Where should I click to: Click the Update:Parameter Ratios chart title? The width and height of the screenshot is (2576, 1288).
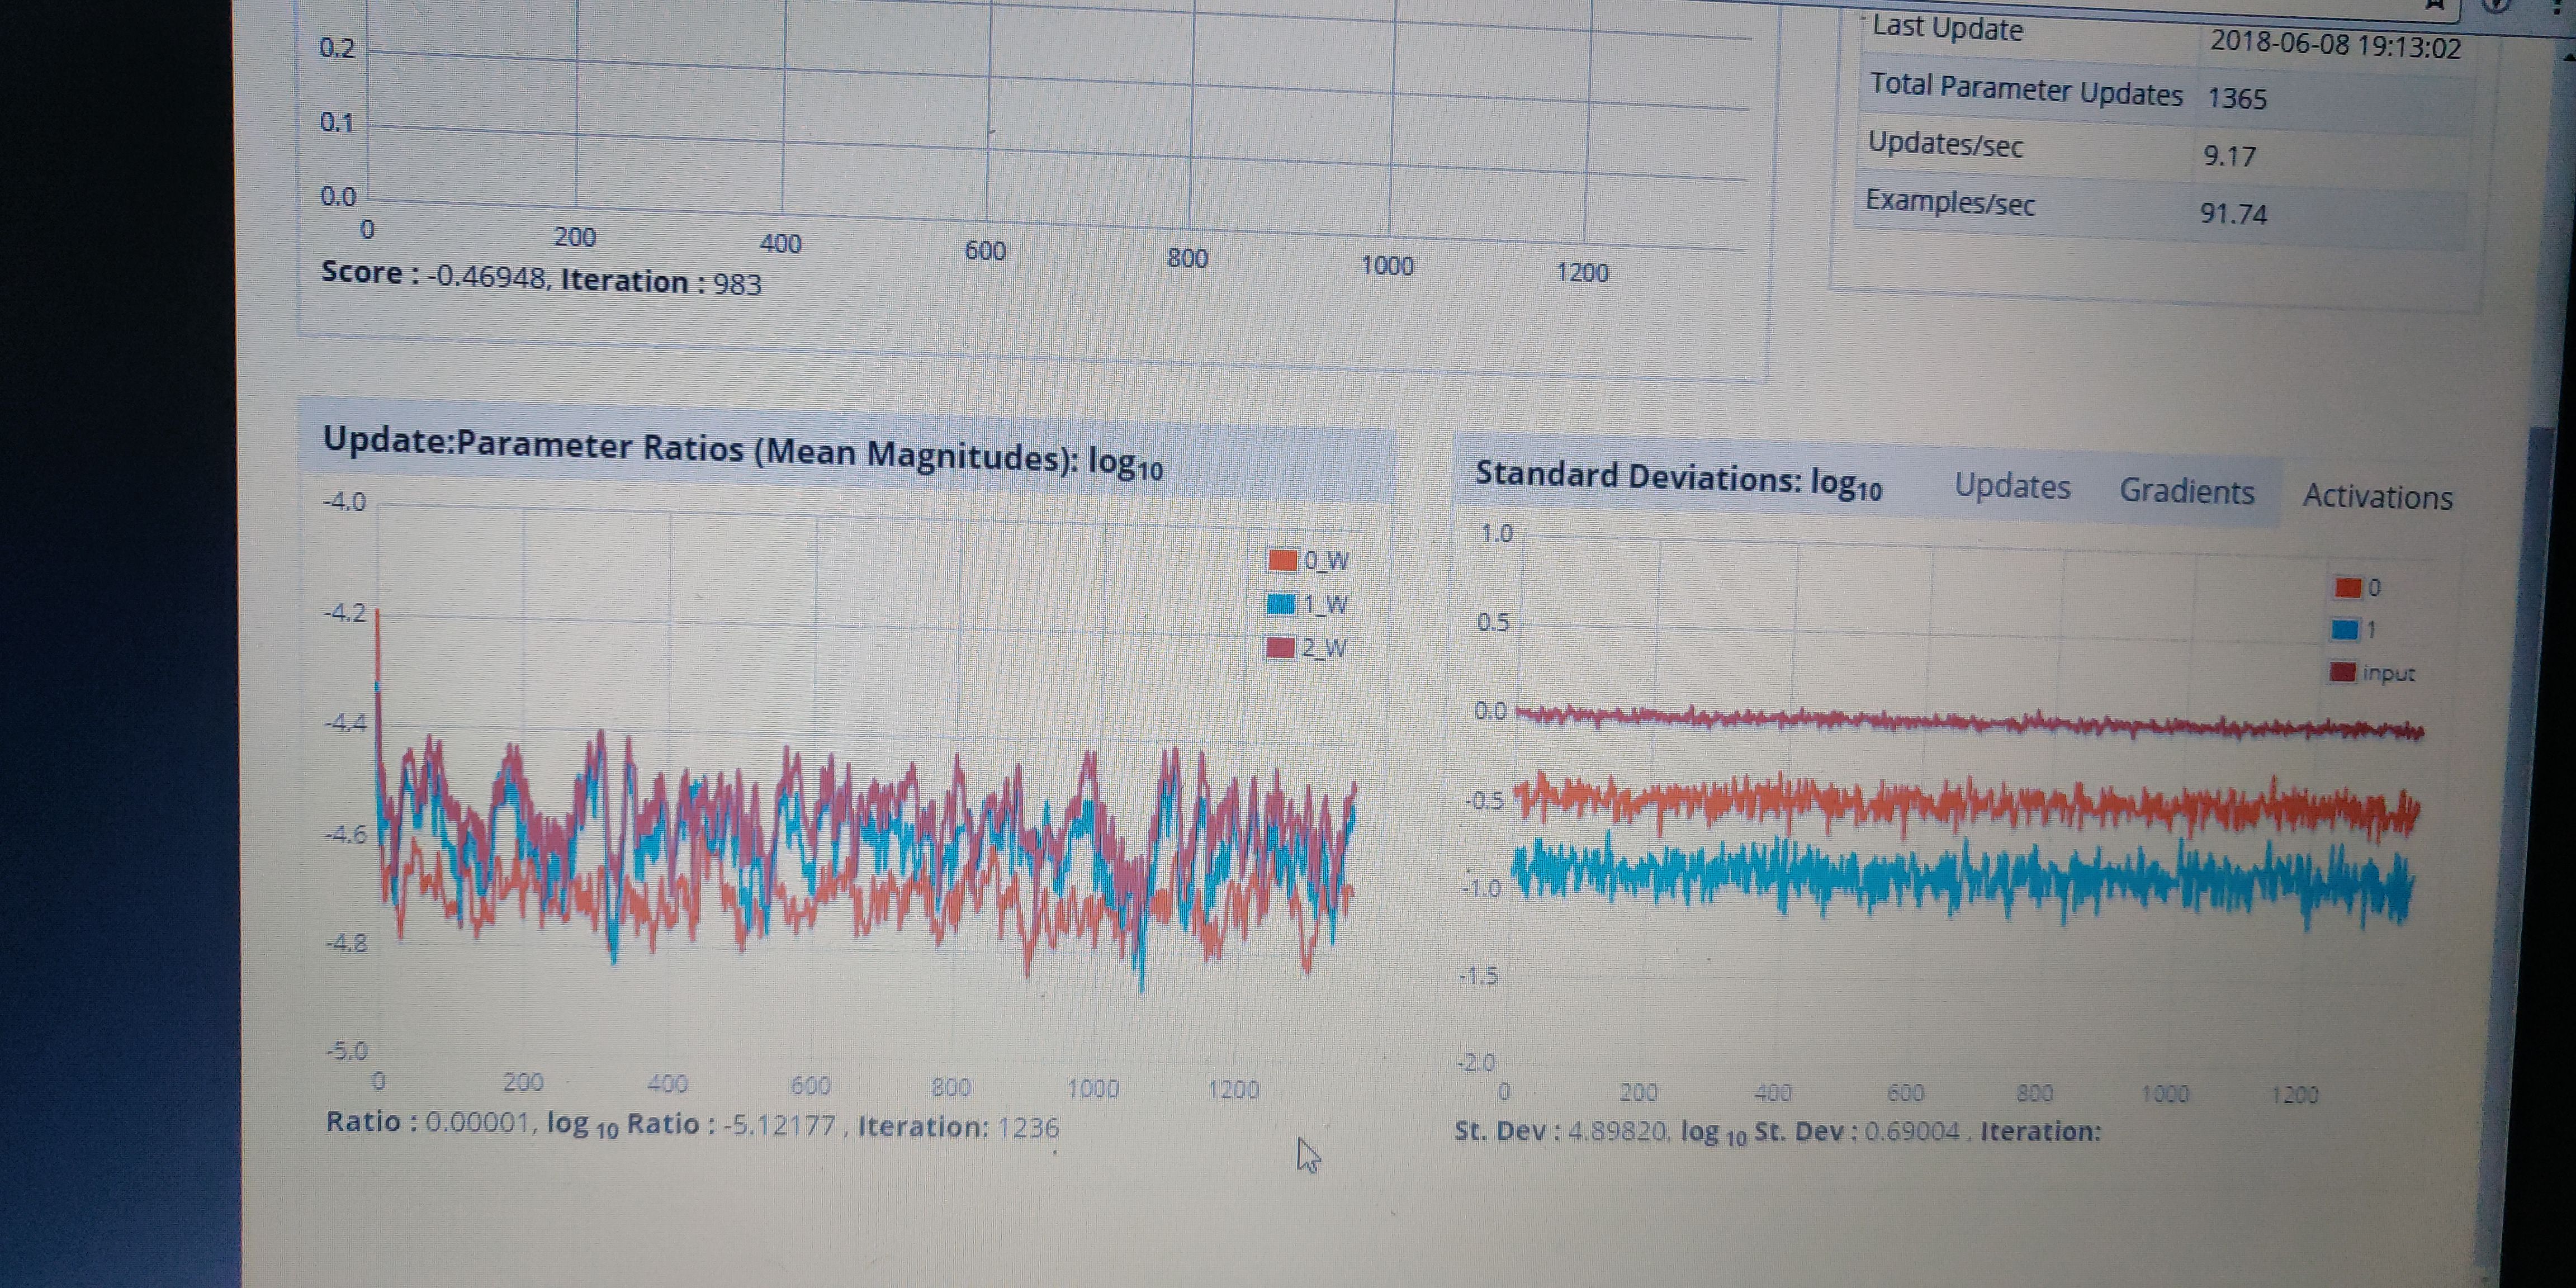pyautogui.click(x=743, y=453)
